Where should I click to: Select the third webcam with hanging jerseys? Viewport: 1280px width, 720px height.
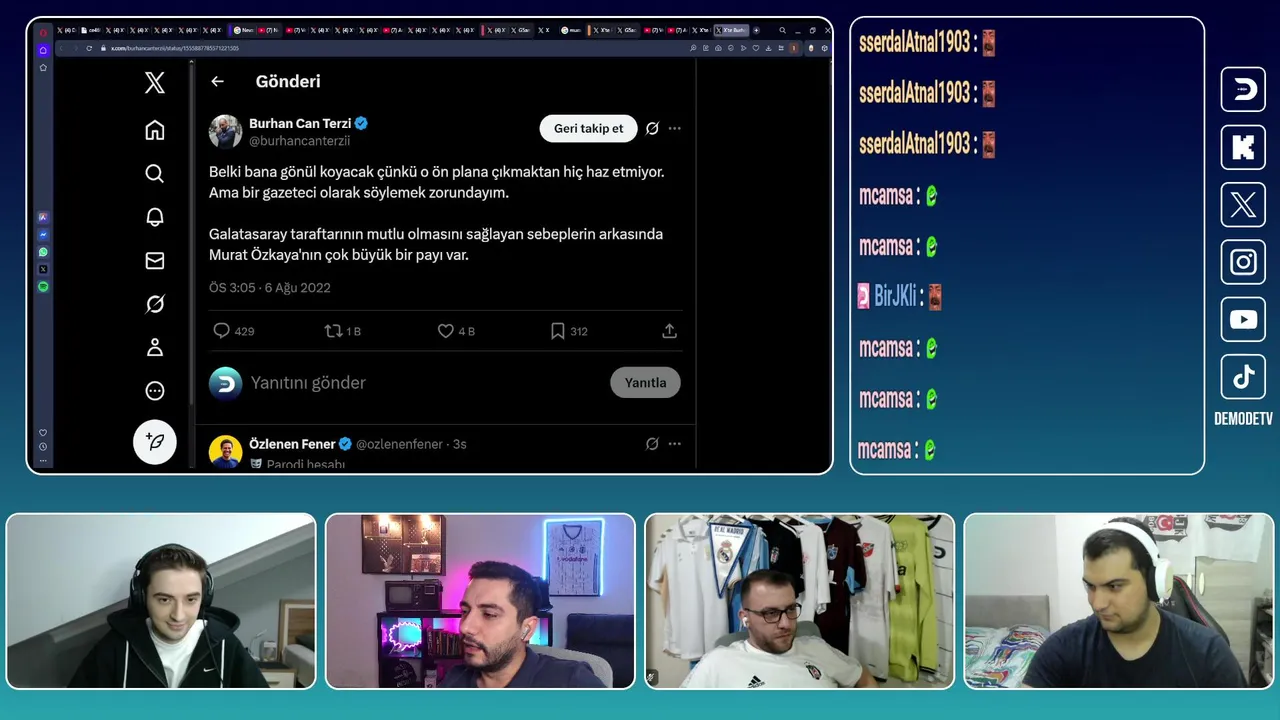pyautogui.click(x=800, y=601)
